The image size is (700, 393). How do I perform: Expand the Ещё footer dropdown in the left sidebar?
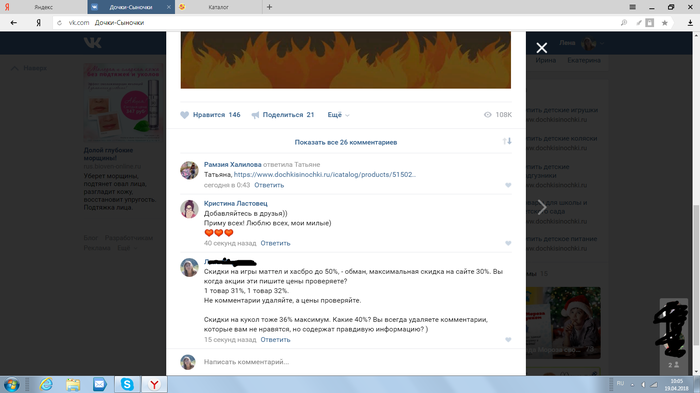coord(127,248)
